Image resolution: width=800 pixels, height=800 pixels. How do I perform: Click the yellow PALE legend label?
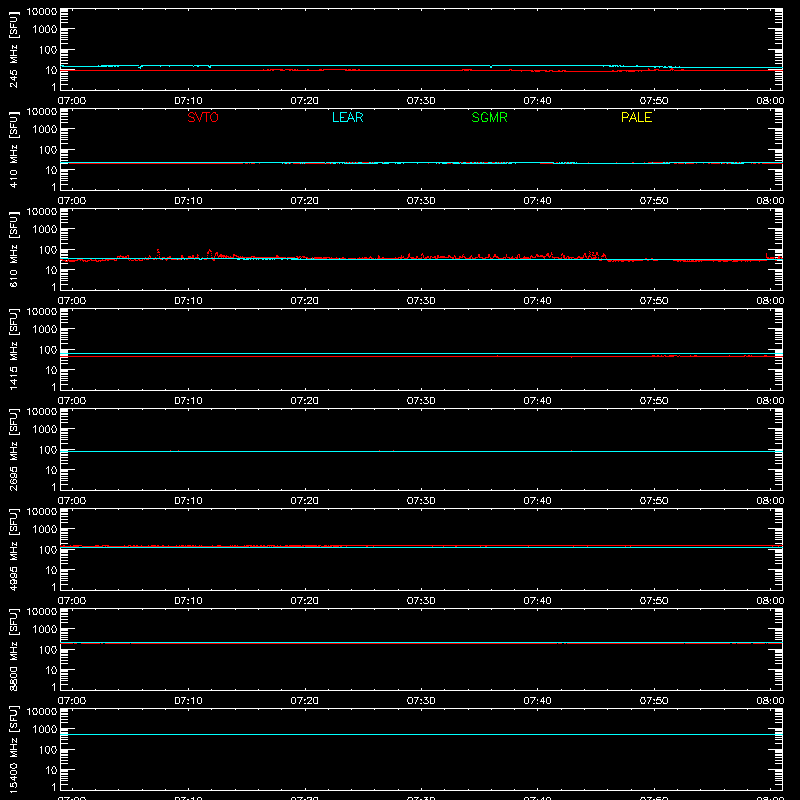tap(636, 117)
